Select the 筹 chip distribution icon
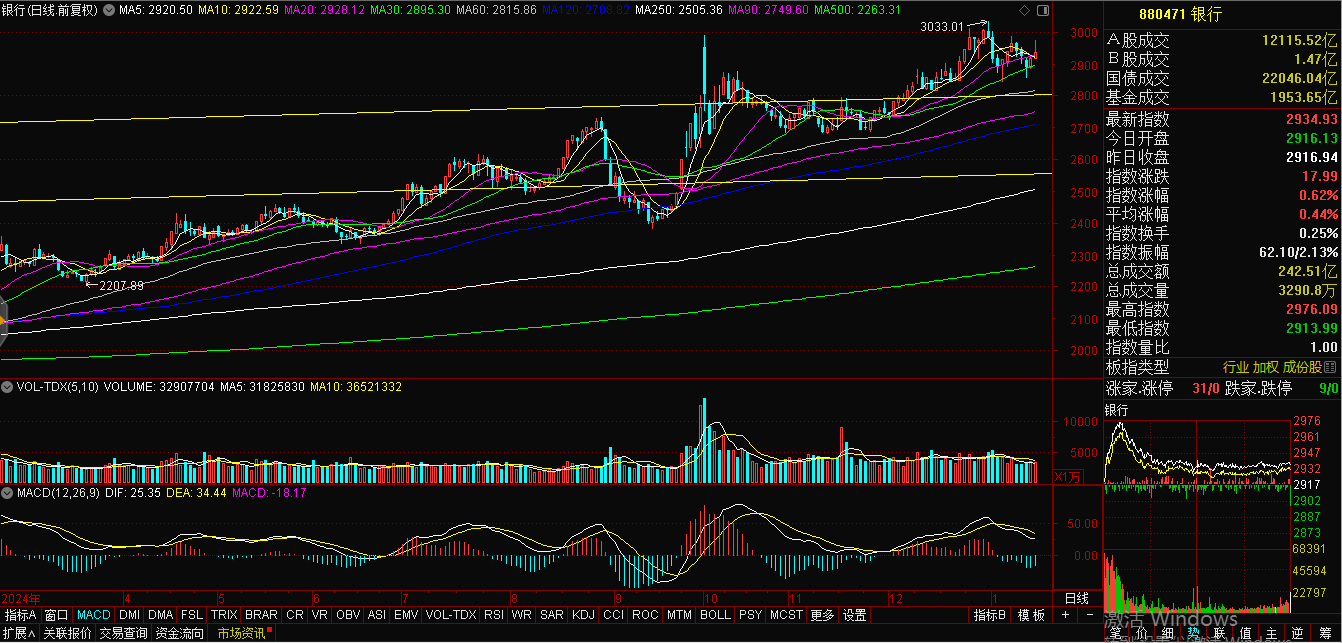The image size is (1342, 643). (1325, 633)
